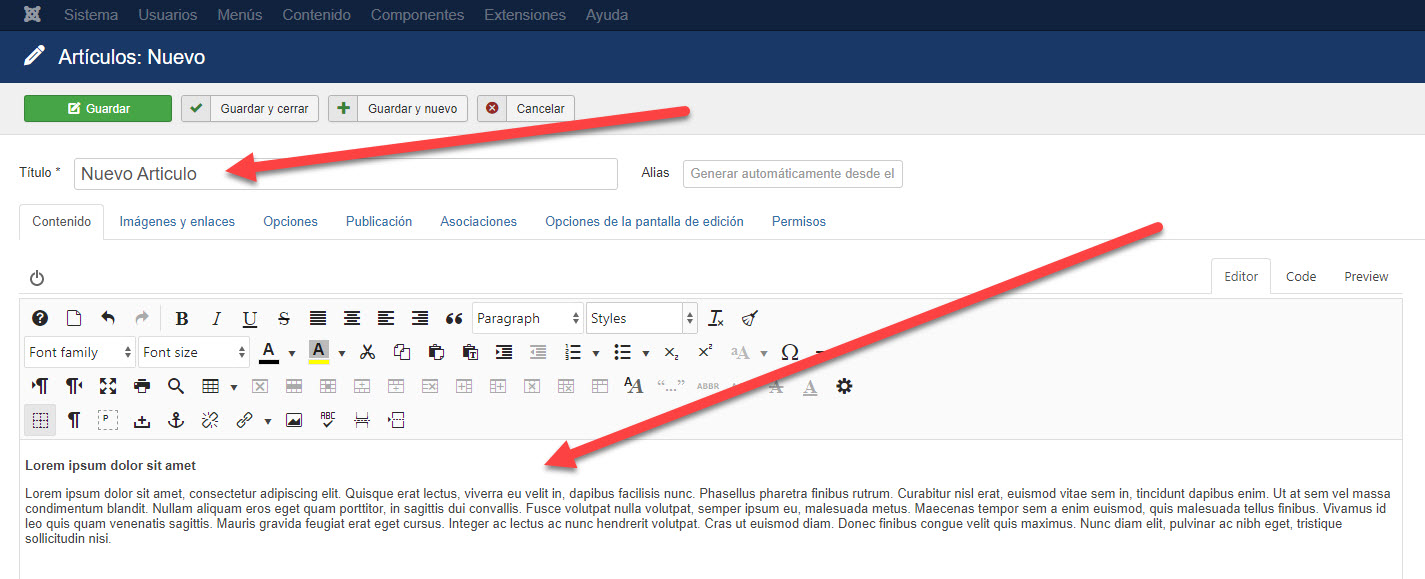Insert a link
The height and width of the screenshot is (579, 1425).
tap(244, 420)
